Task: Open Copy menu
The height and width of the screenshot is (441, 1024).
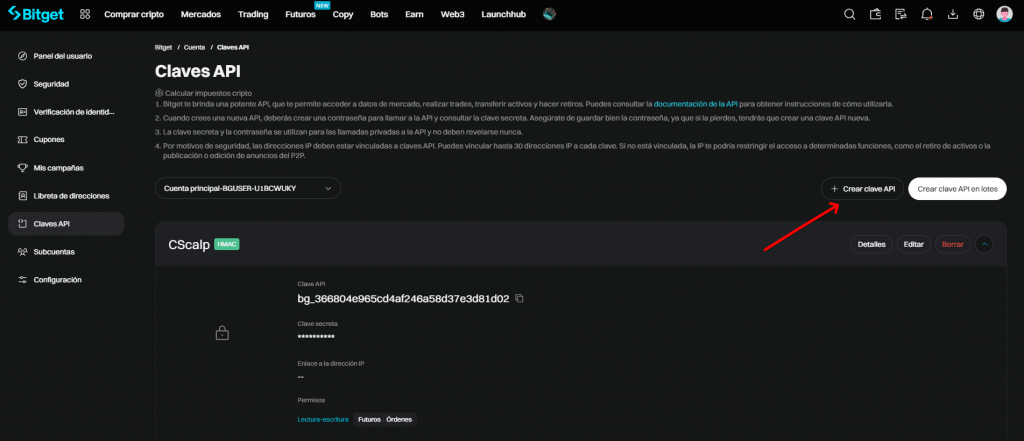Action: point(343,14)
